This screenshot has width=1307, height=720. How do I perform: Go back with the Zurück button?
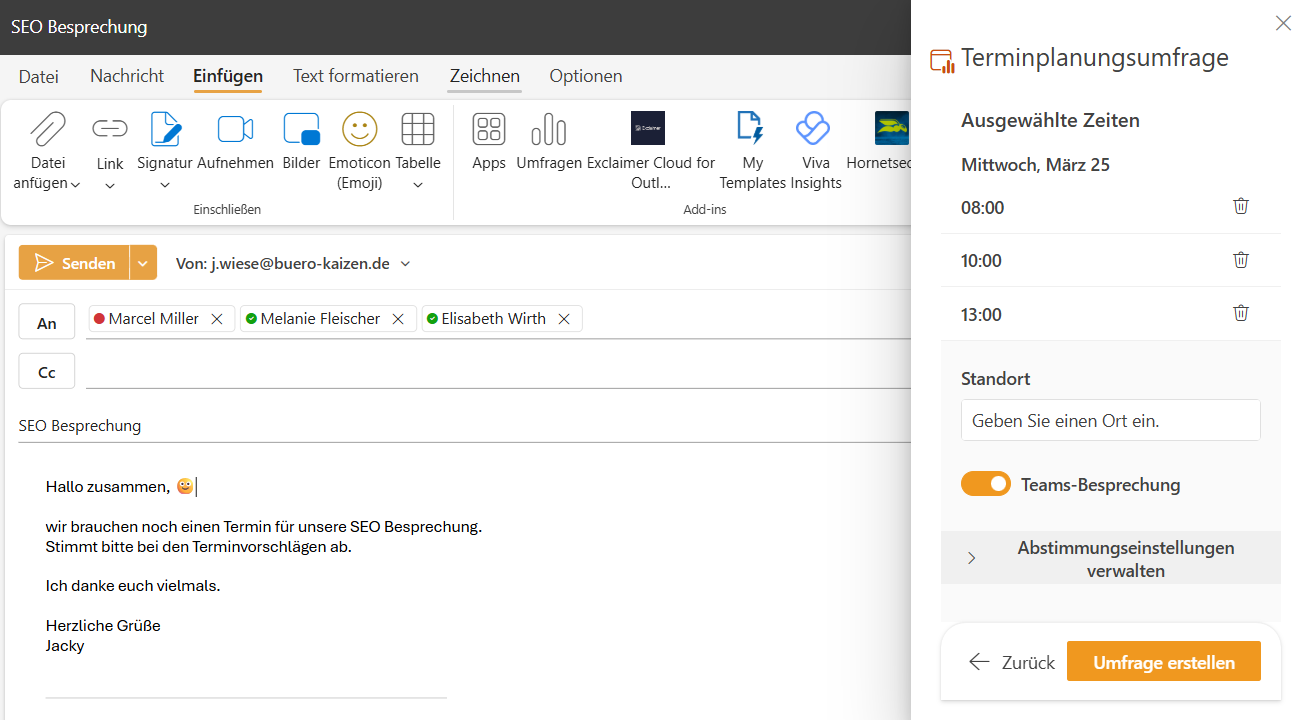pyautogui.click(x=1012, y=662)
